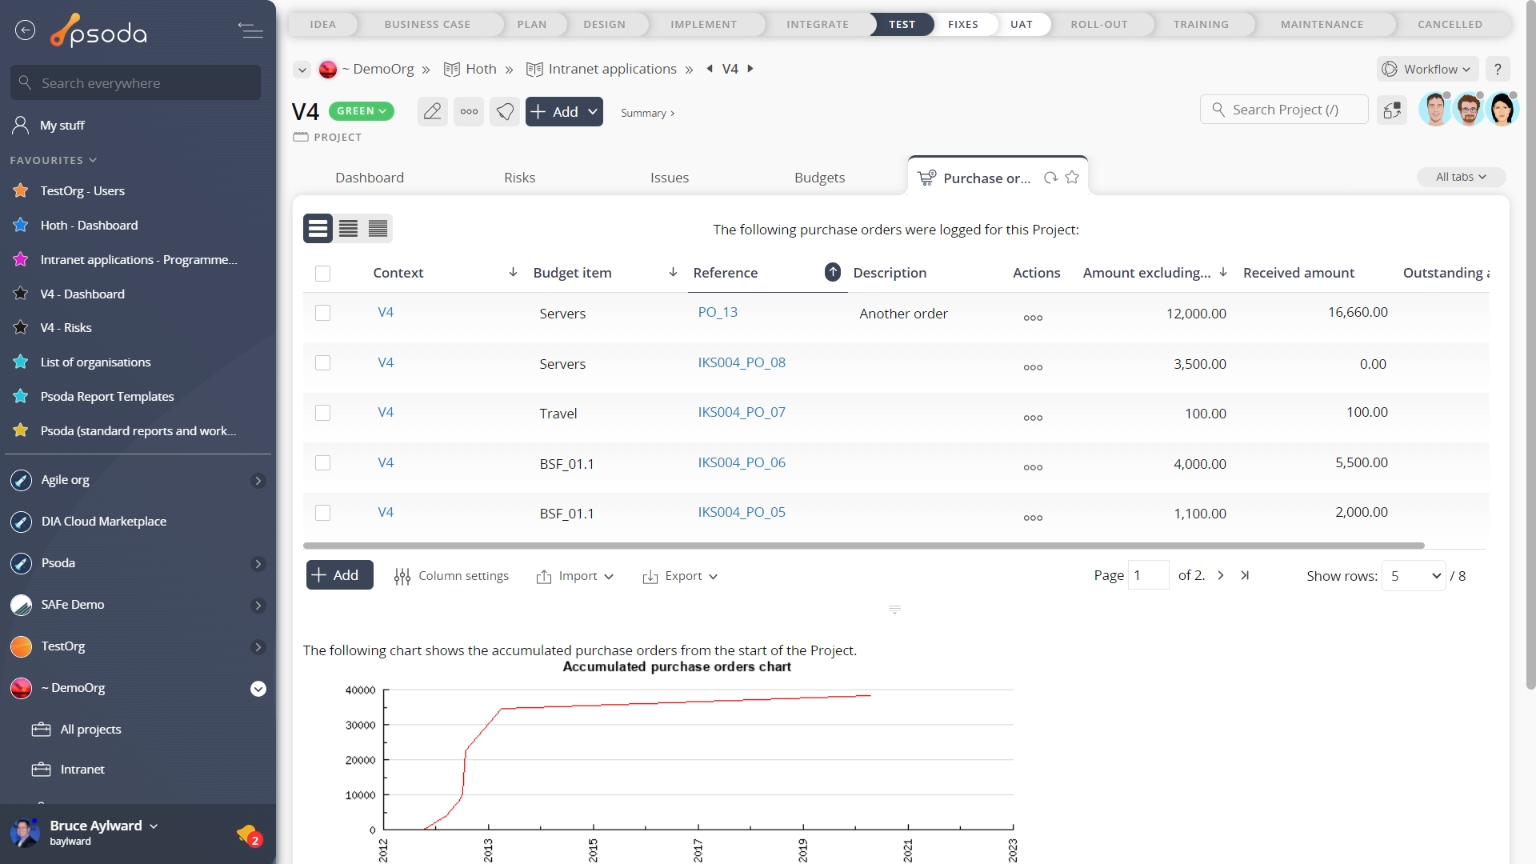This screenshot has height=864, width=1536.
Task: Switch to the Budgets tab
Action: 820,178
